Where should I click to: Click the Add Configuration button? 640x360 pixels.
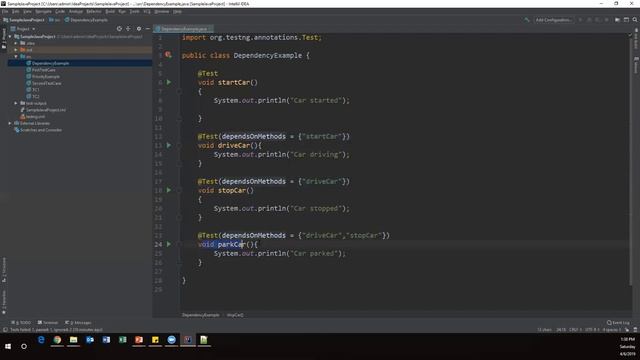pyautogui.click(x=553, y=20)
